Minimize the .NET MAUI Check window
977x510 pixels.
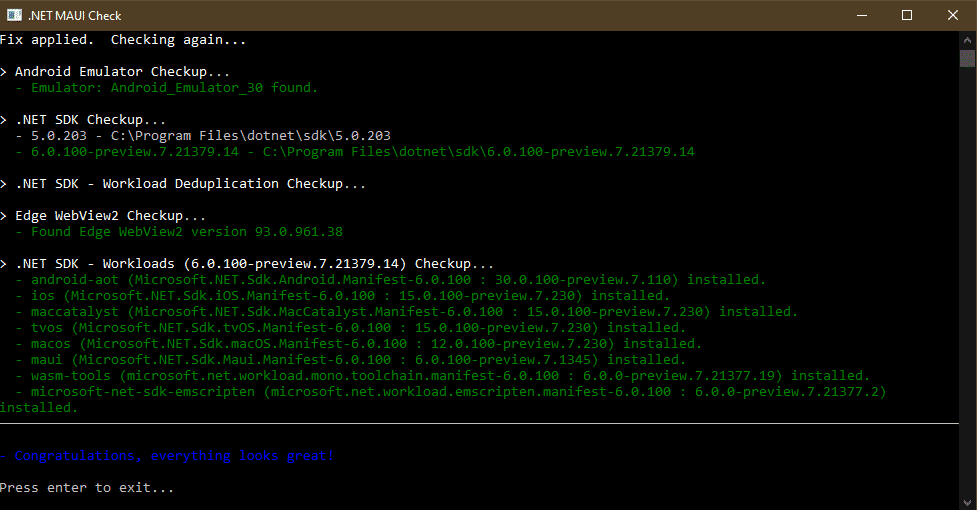(862, 15)
